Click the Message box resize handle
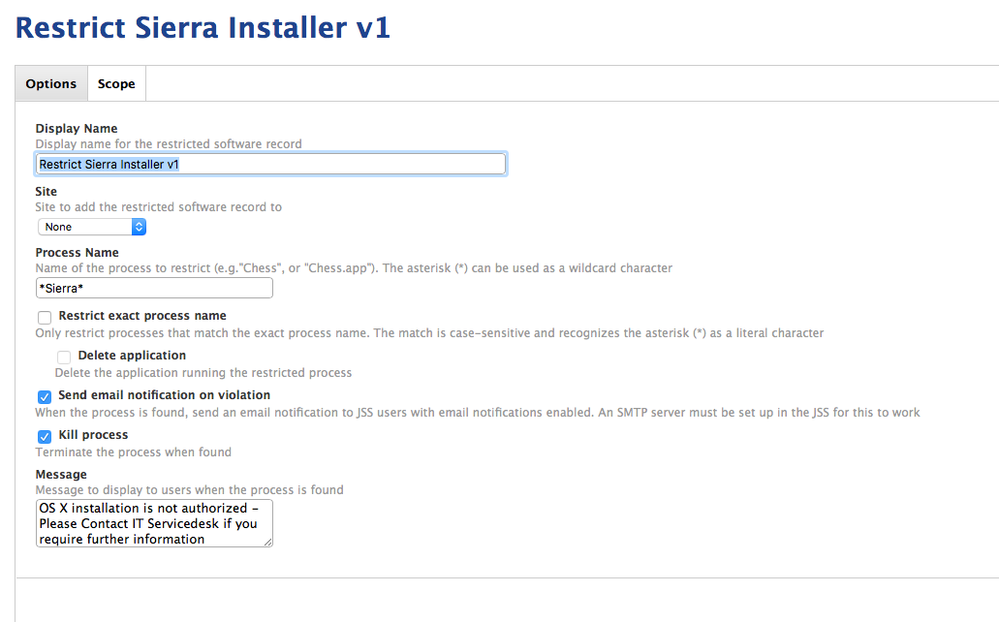This screenshot has width=999, height=622. (268, 542)
